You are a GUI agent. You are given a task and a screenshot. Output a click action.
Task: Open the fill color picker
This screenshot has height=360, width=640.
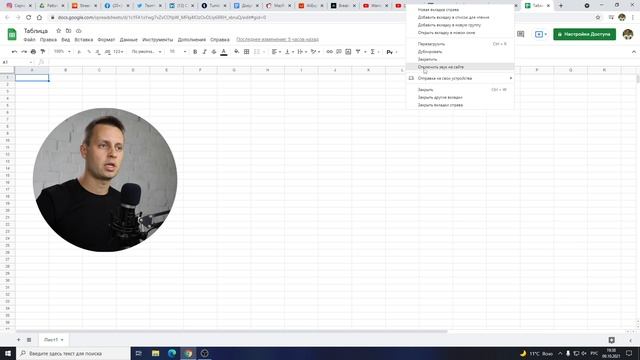237,52
